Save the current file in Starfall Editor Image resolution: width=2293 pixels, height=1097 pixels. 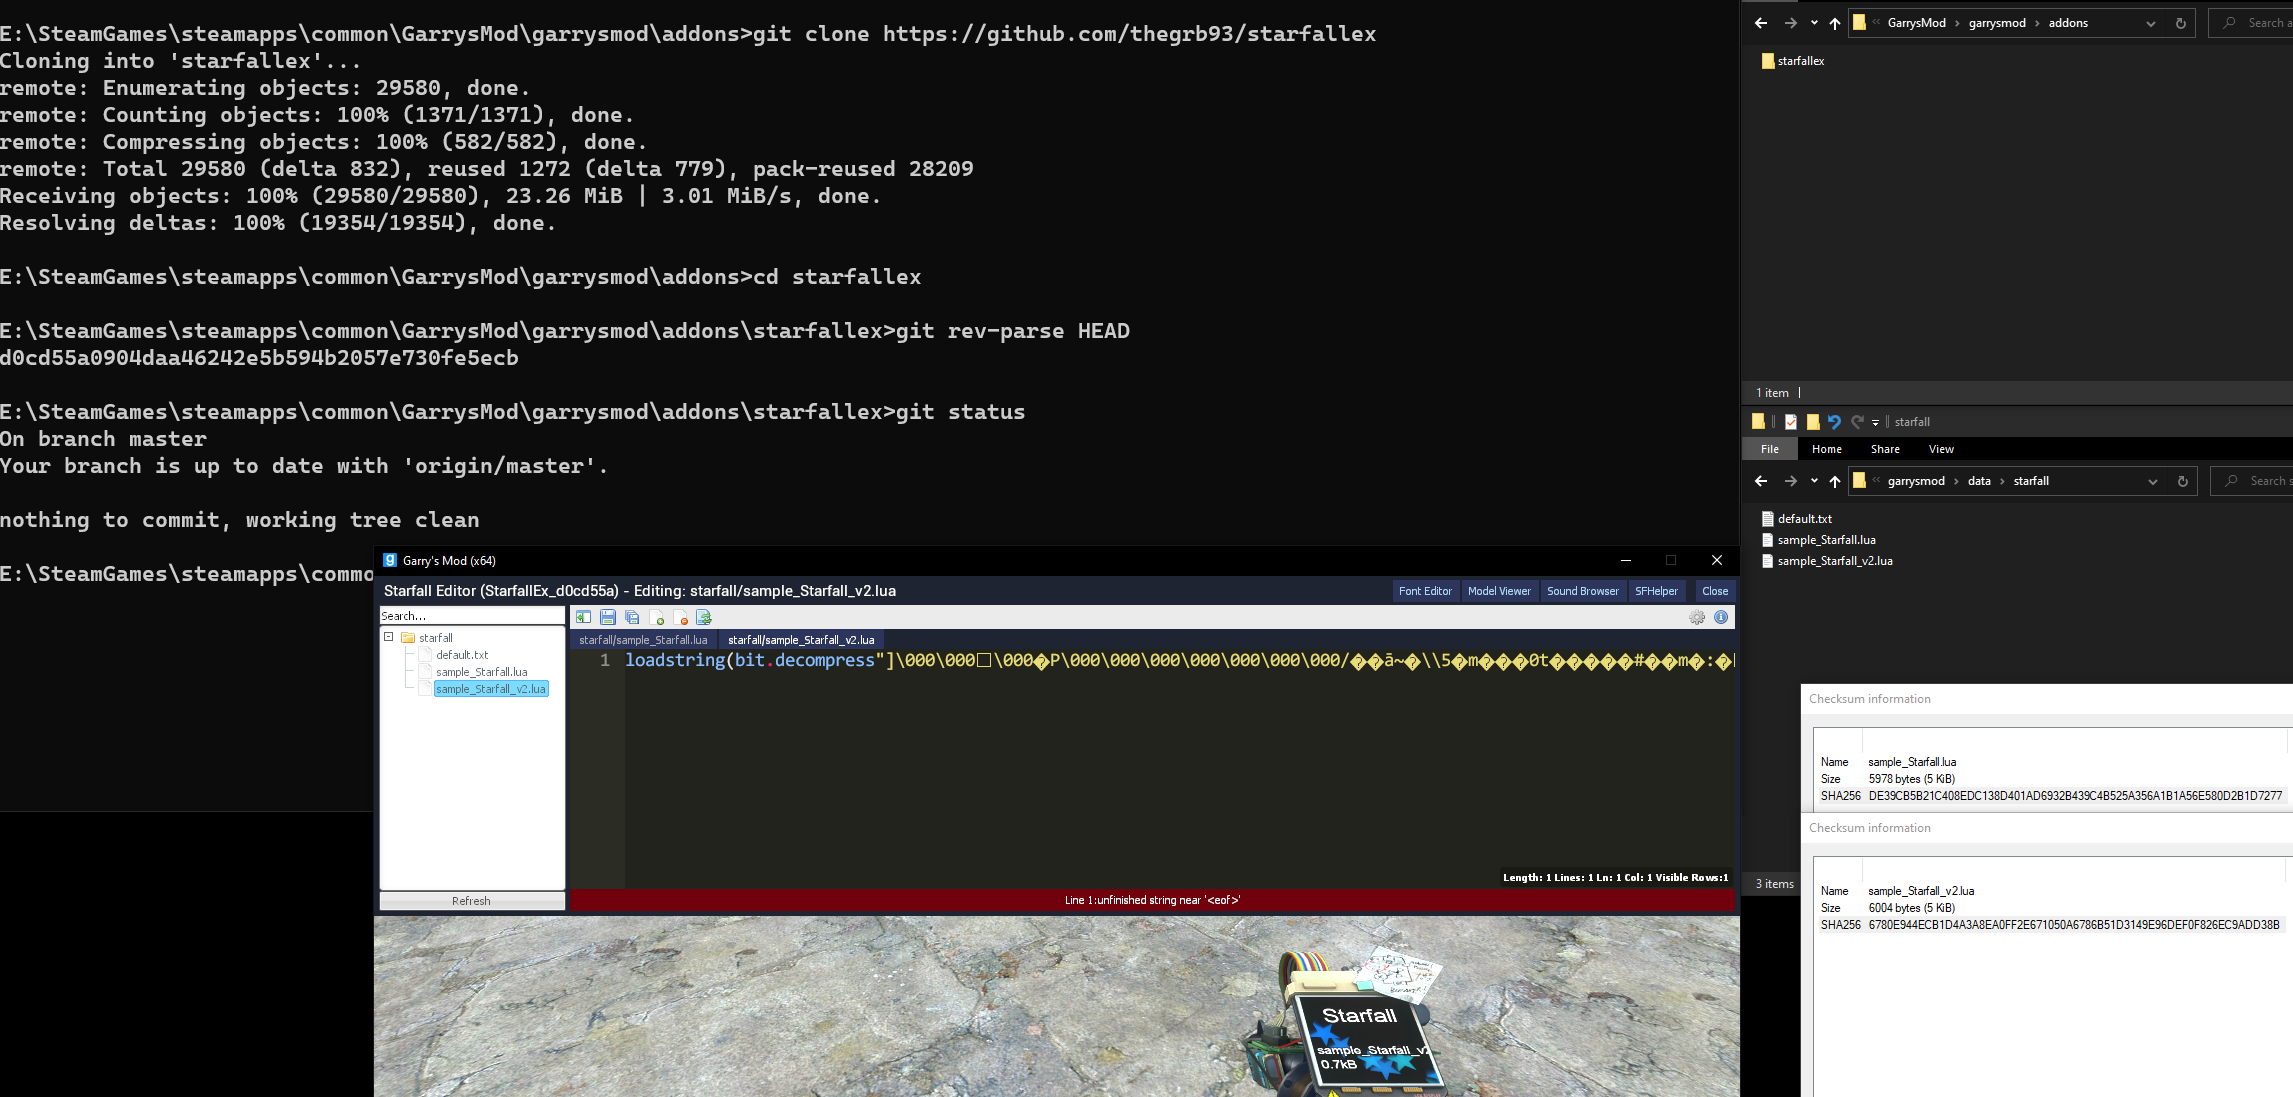click(x=608, y=617)
